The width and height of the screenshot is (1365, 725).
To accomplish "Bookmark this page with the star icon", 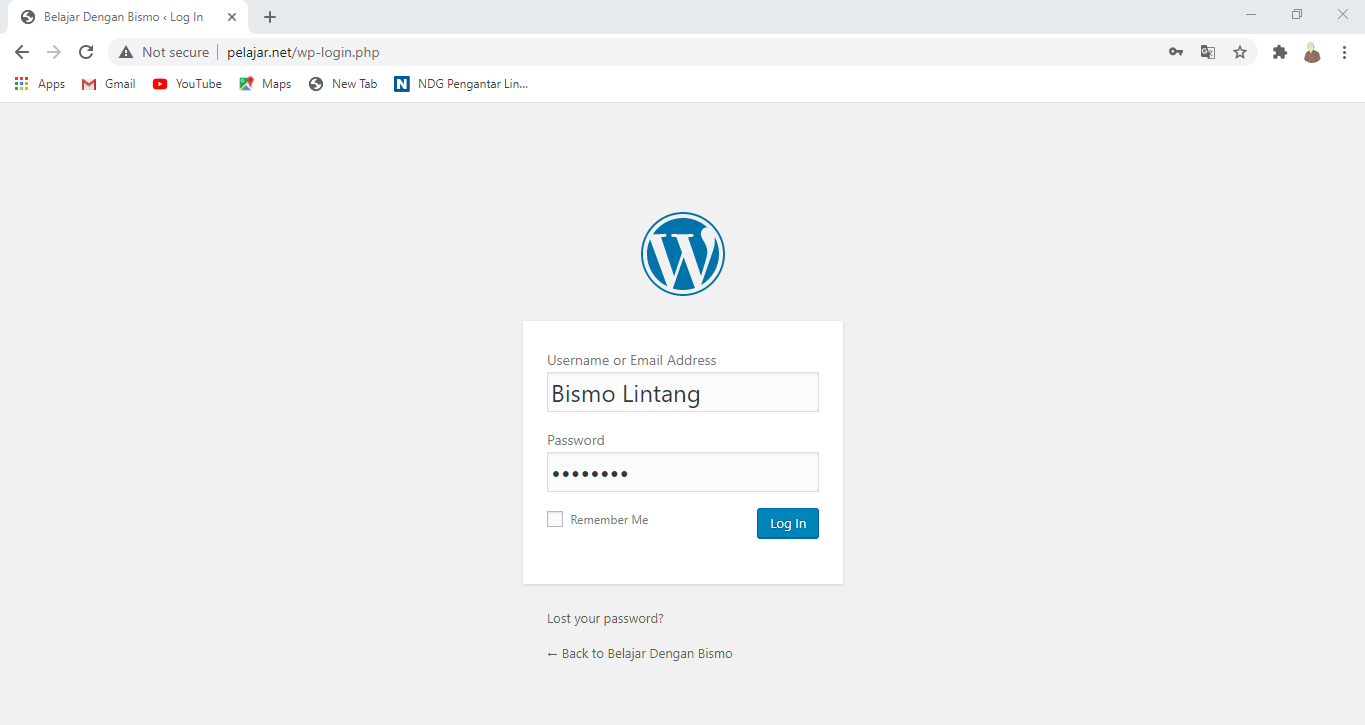I will click(1240, 52).
